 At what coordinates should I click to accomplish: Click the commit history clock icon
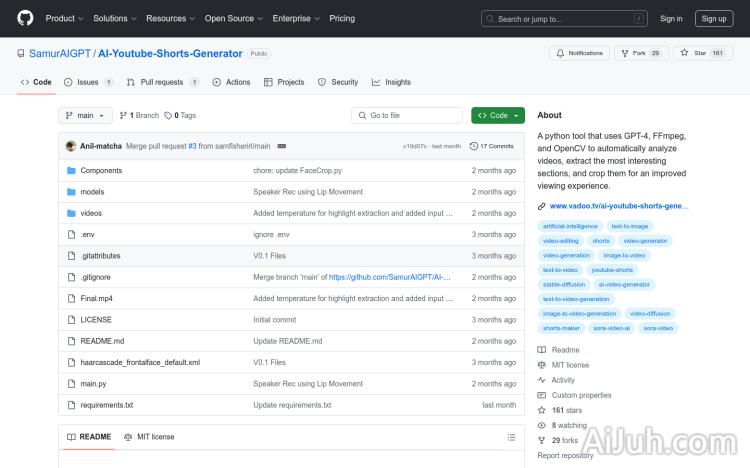(x=474, y=146)
